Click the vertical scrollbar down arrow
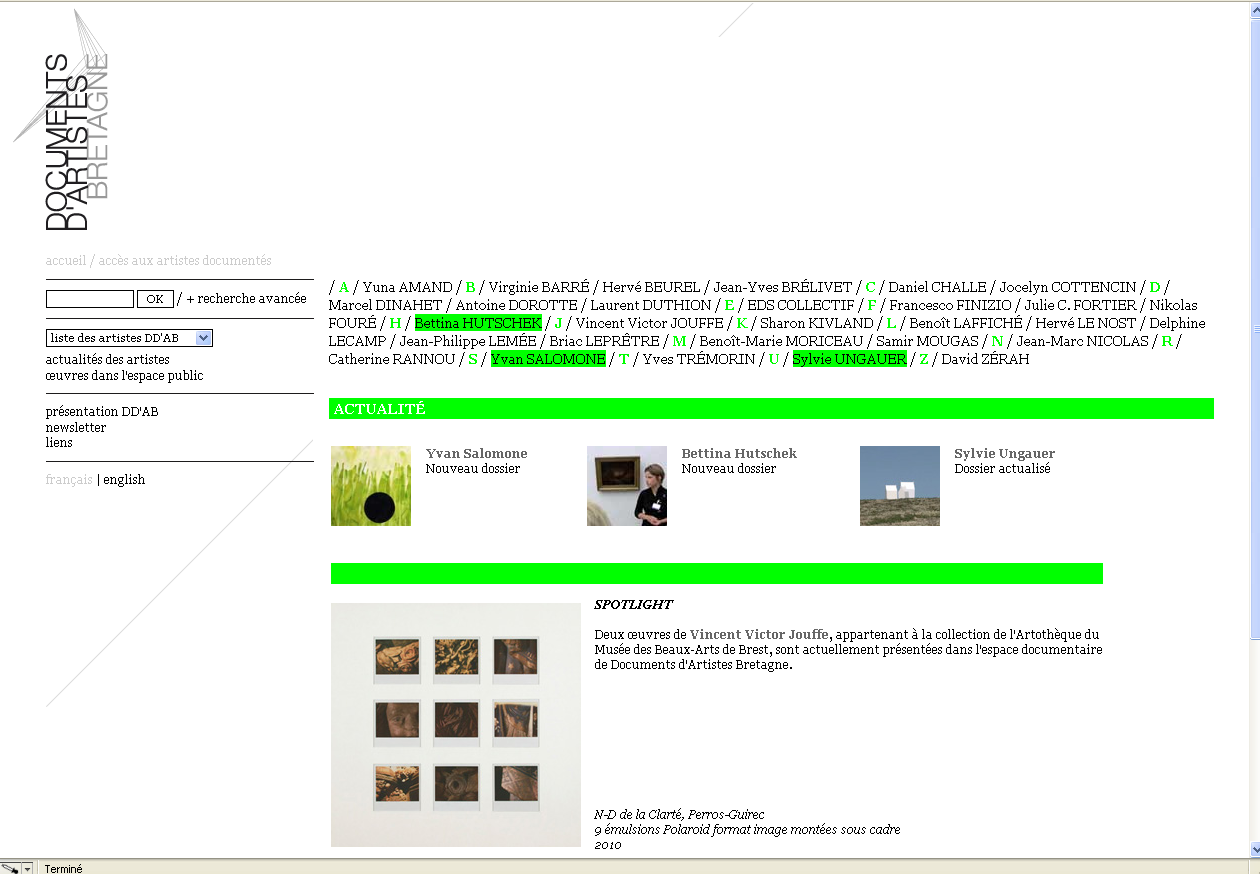 tap(1255, 850)
